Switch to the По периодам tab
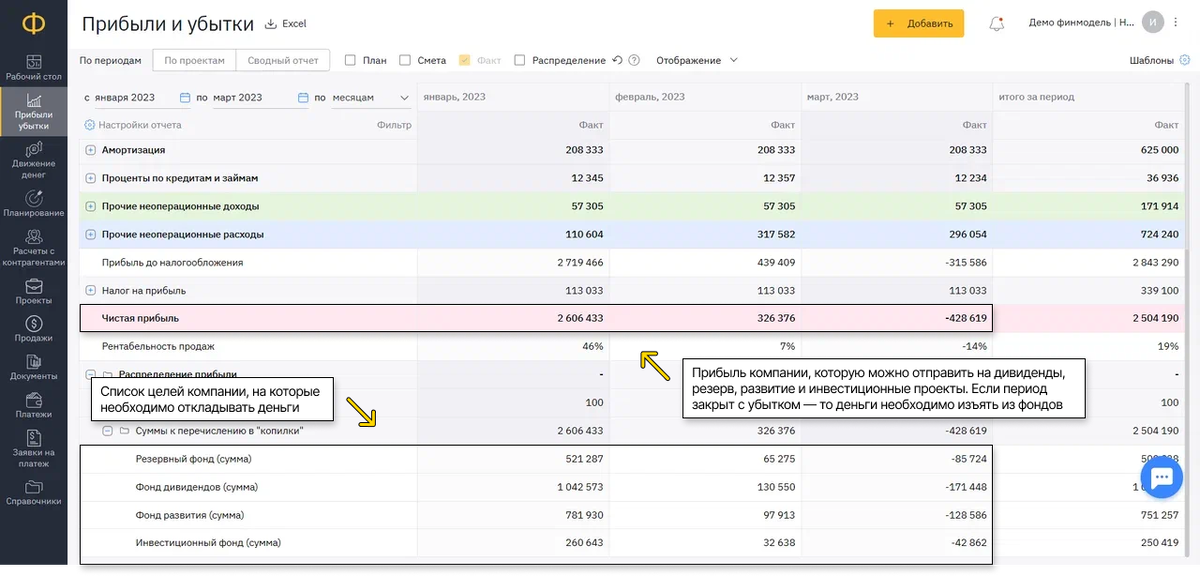The height and width of the screenshot is (576, 1200). tap(110, 60)
